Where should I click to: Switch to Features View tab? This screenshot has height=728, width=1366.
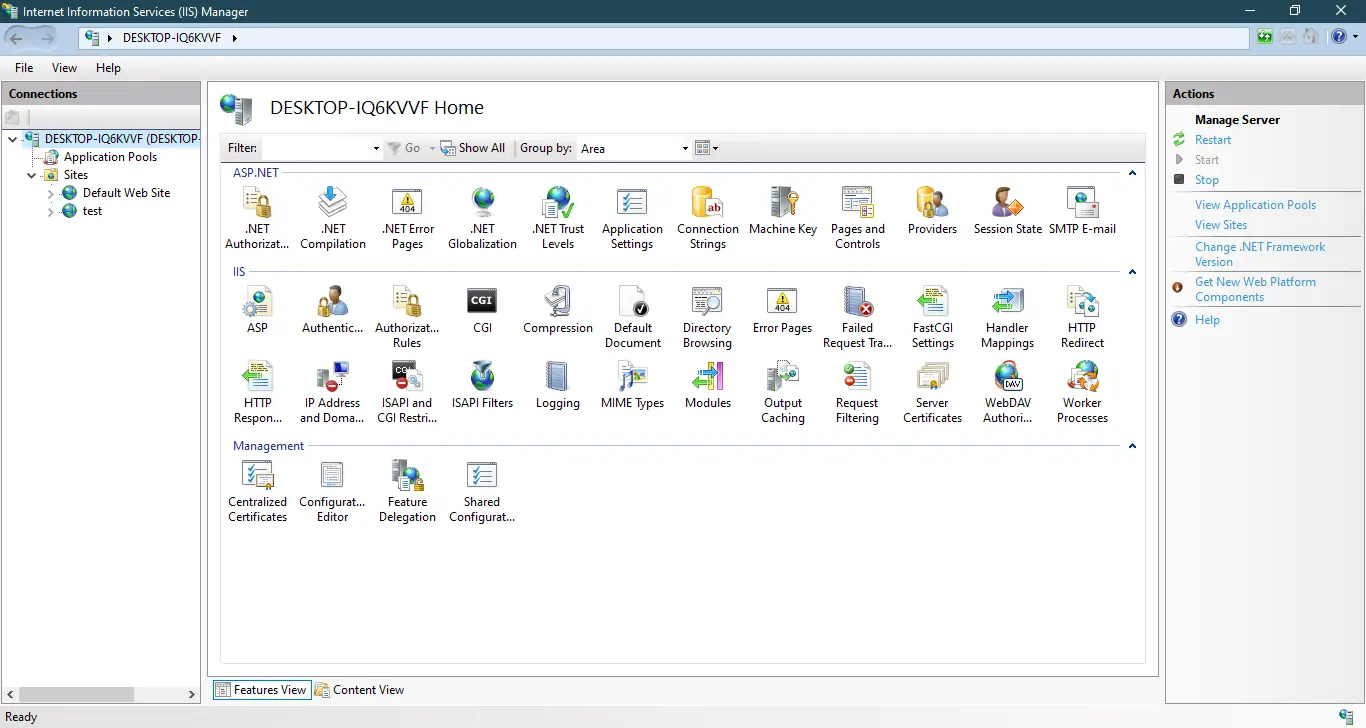click(260, 690)
